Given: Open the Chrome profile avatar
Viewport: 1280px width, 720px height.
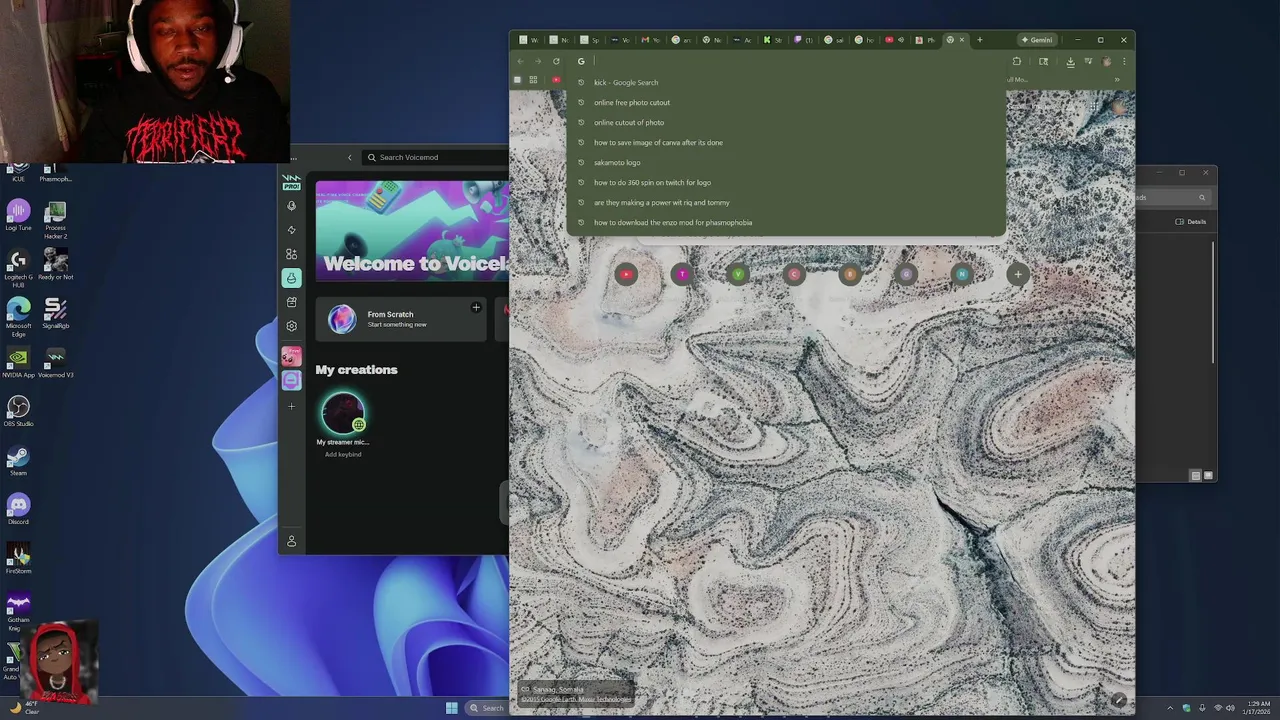Looking at the screenshot, I should pos(1106,61).
